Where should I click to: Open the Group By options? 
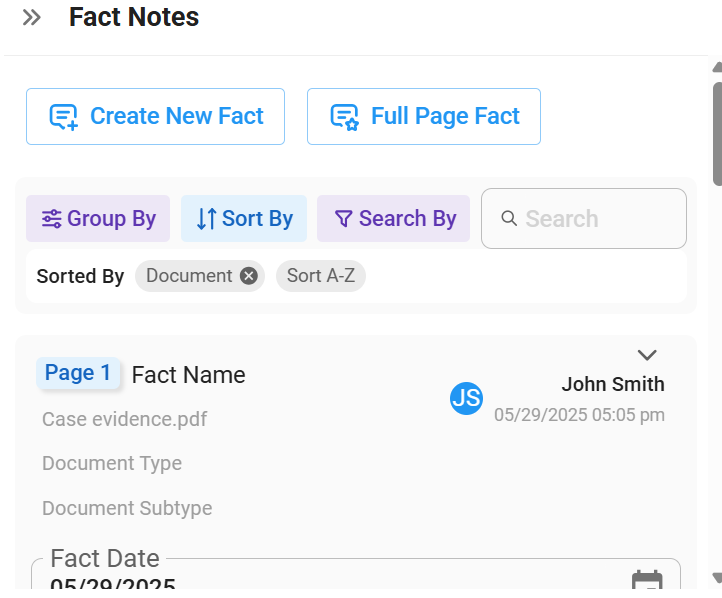coord(98,219)
